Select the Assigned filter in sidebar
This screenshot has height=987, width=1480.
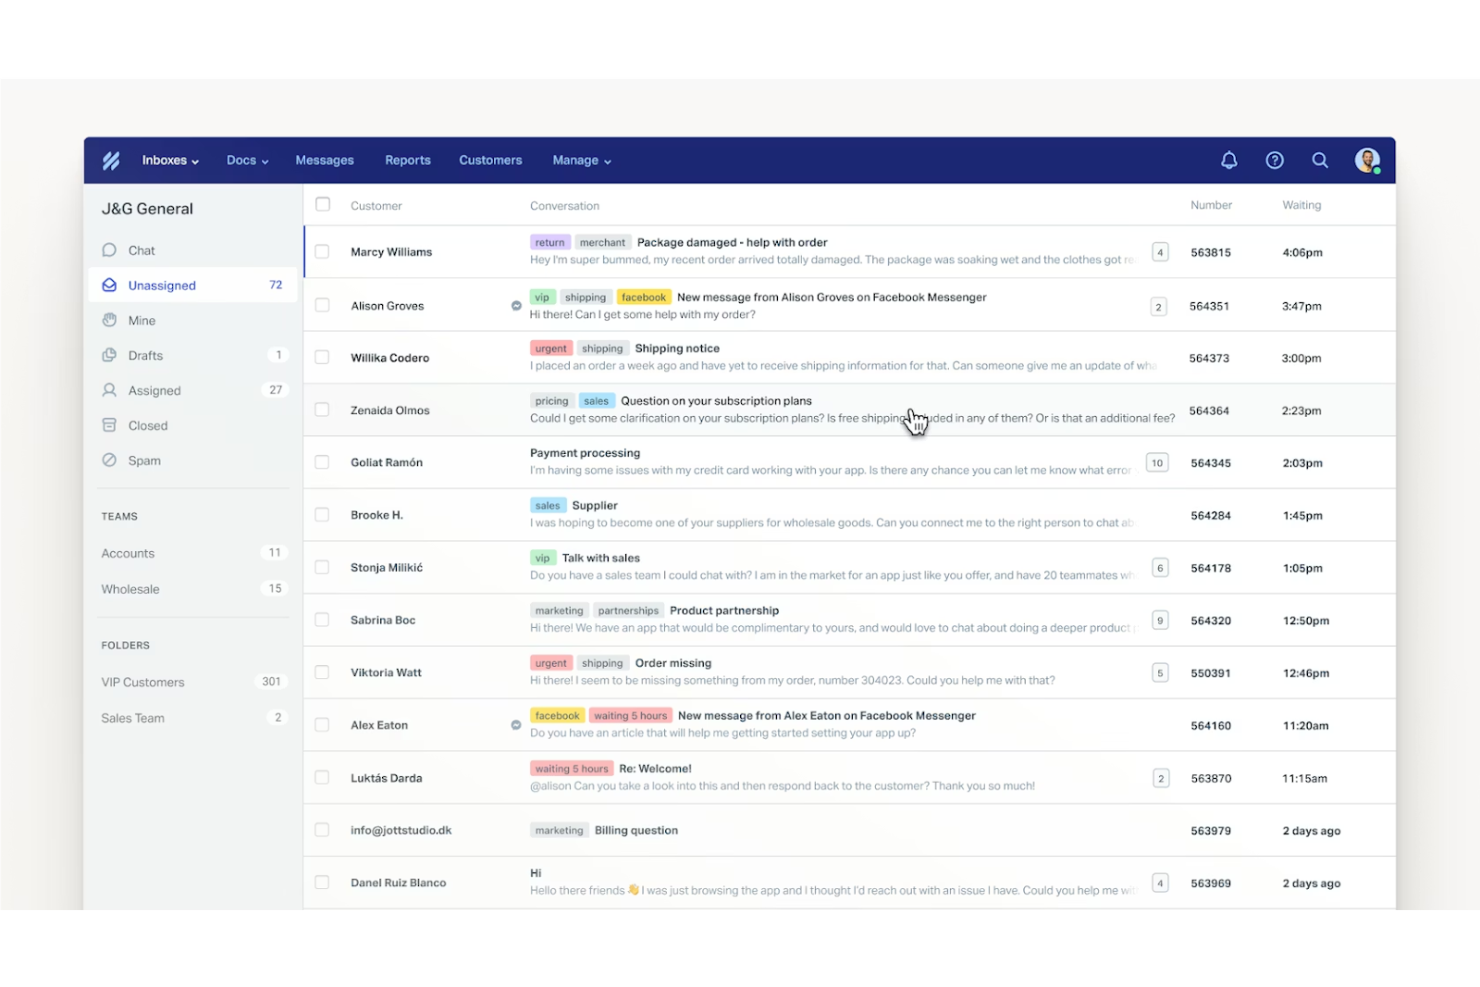[153, 390]
